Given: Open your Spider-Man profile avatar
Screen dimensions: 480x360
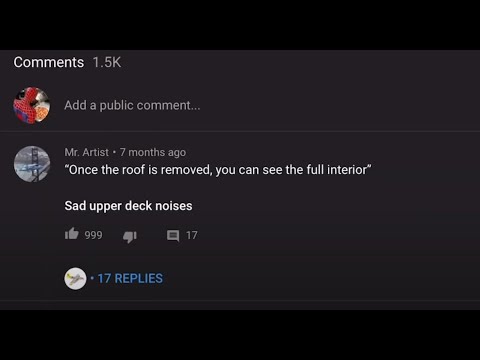Looking at the screenshot, I should click(32, 105).
